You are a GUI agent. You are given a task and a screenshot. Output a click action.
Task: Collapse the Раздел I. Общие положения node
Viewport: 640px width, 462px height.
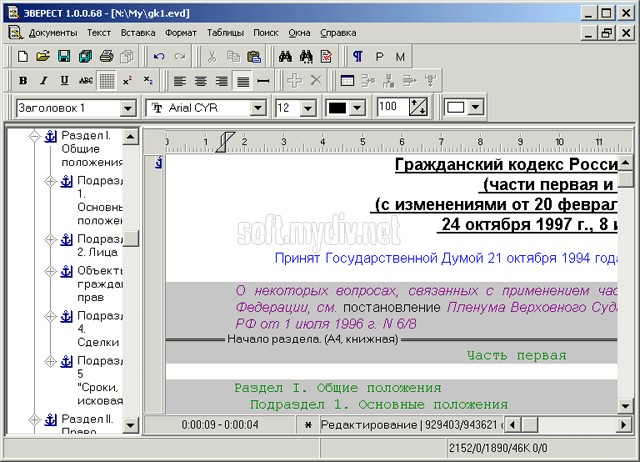[35, 136]
